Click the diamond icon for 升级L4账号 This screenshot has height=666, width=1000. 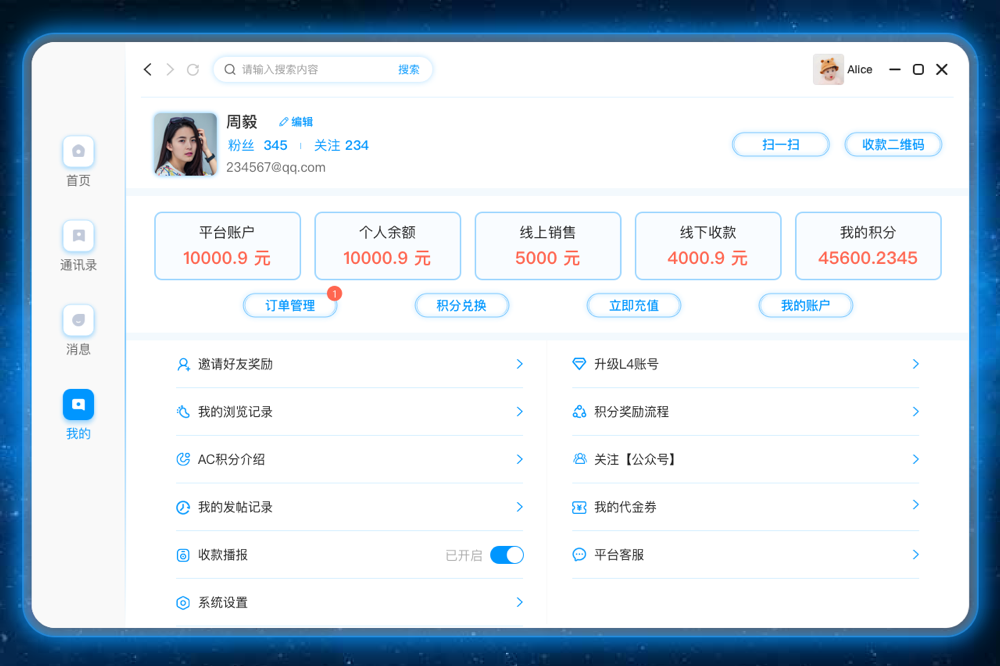click(x=579, y=364)
